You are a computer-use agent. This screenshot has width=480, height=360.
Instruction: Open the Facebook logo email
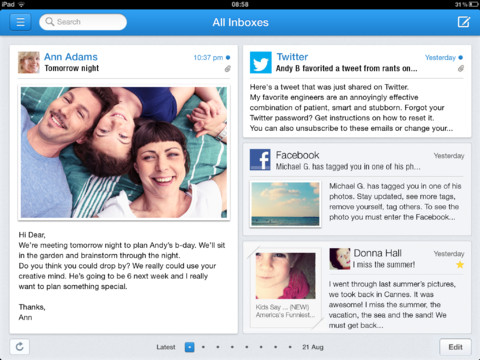260,160
